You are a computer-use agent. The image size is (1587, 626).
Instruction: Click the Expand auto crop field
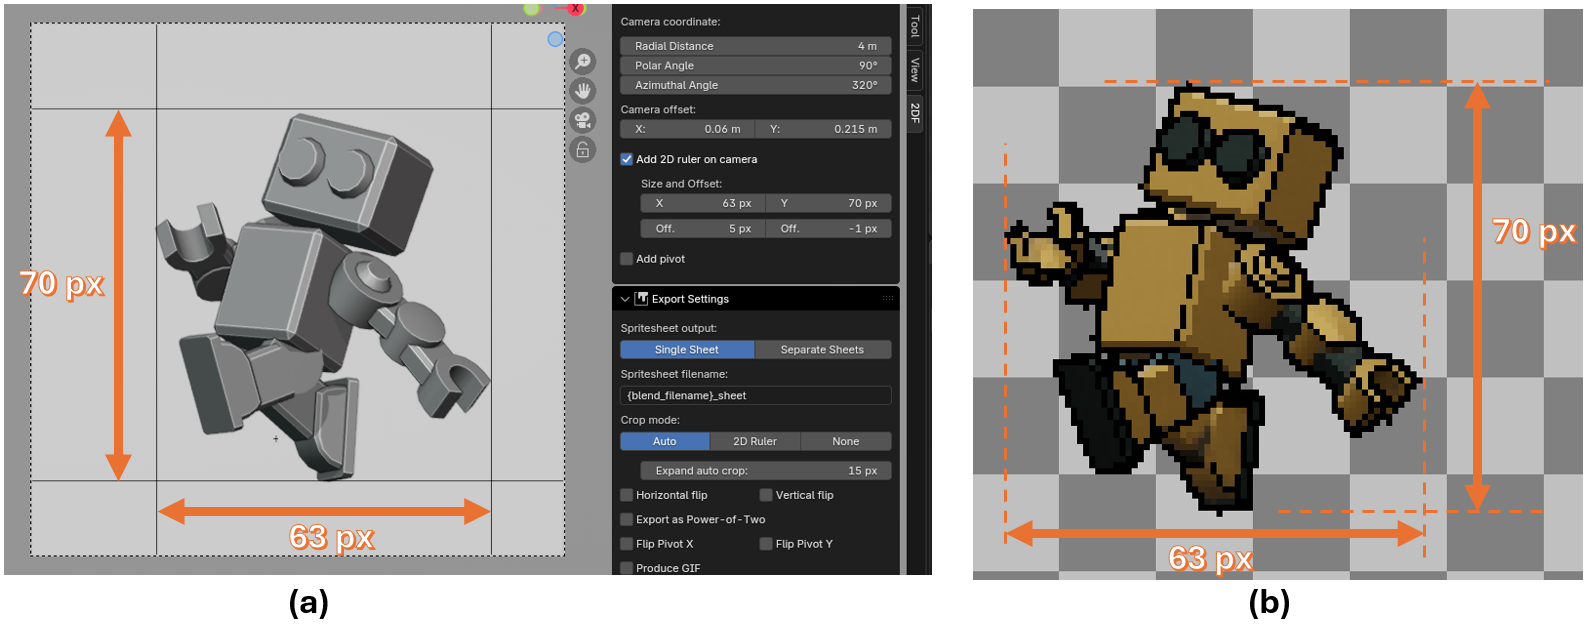click(766, 470)
